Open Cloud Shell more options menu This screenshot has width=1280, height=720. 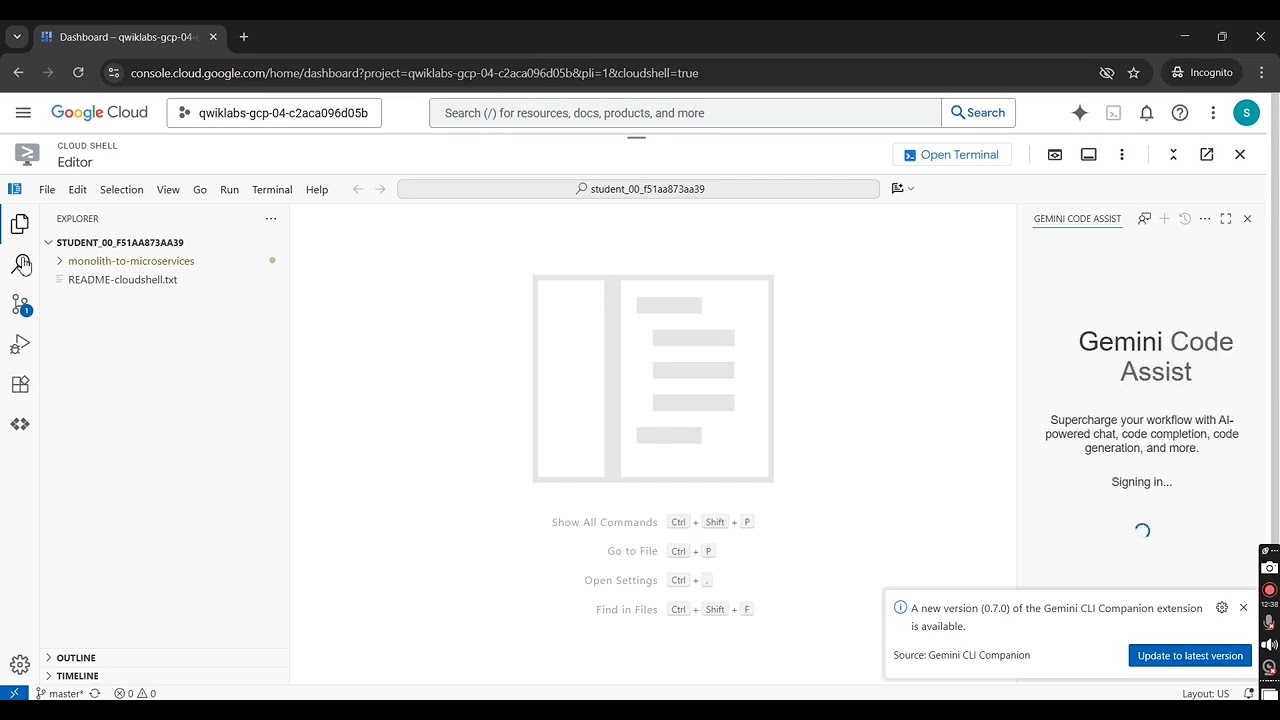click(1122, 155)
